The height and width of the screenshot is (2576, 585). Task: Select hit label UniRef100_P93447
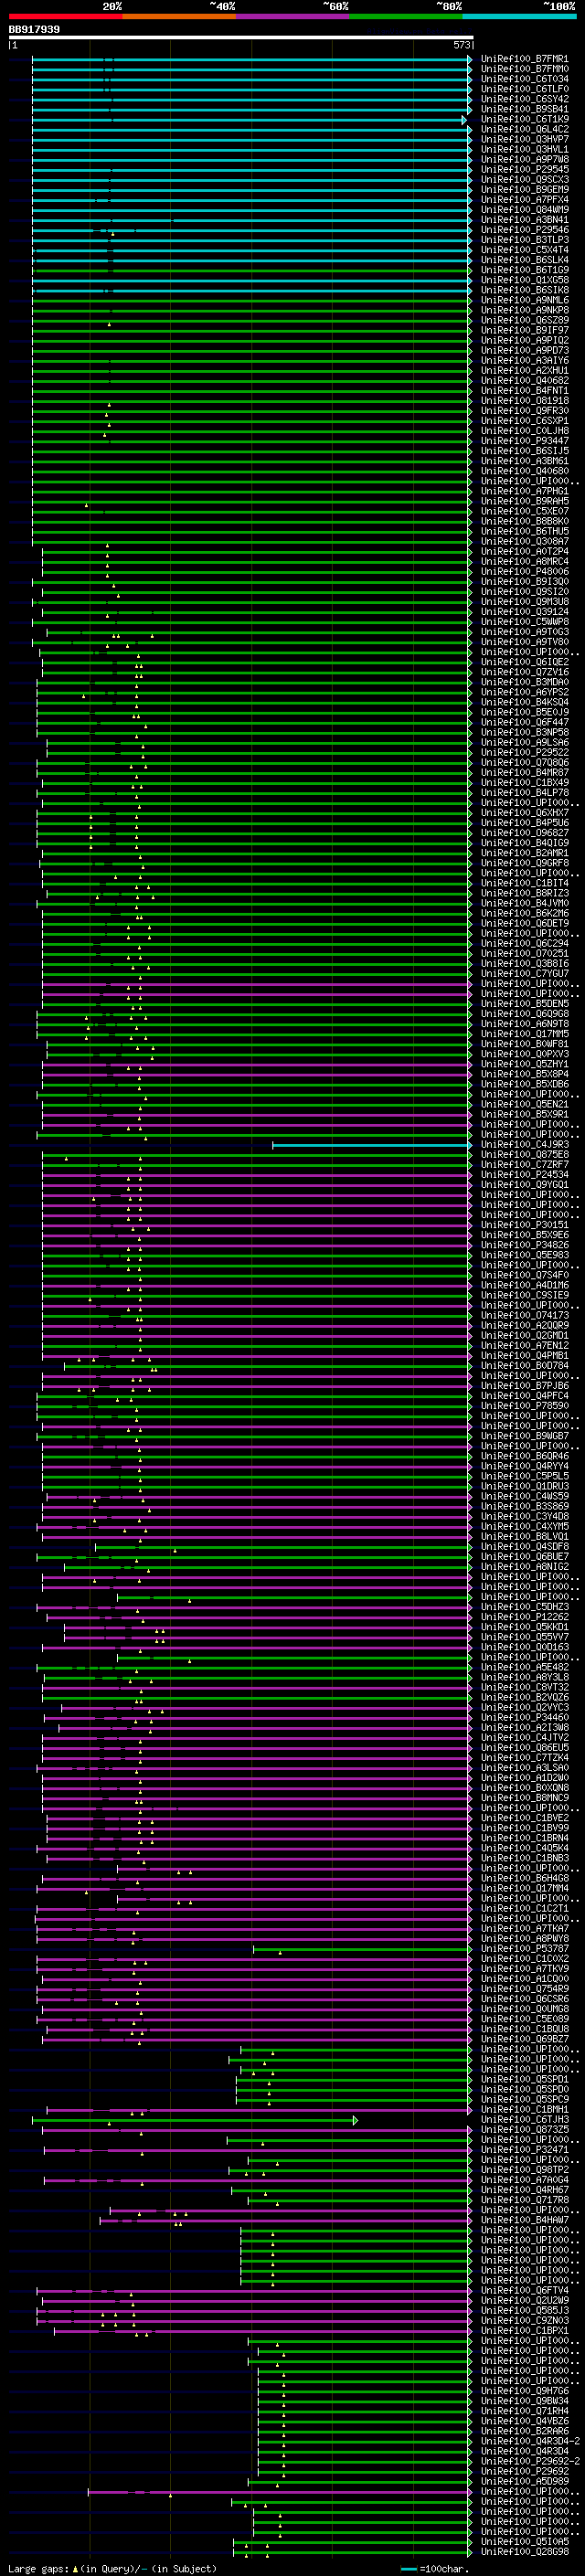click(525, 441)
